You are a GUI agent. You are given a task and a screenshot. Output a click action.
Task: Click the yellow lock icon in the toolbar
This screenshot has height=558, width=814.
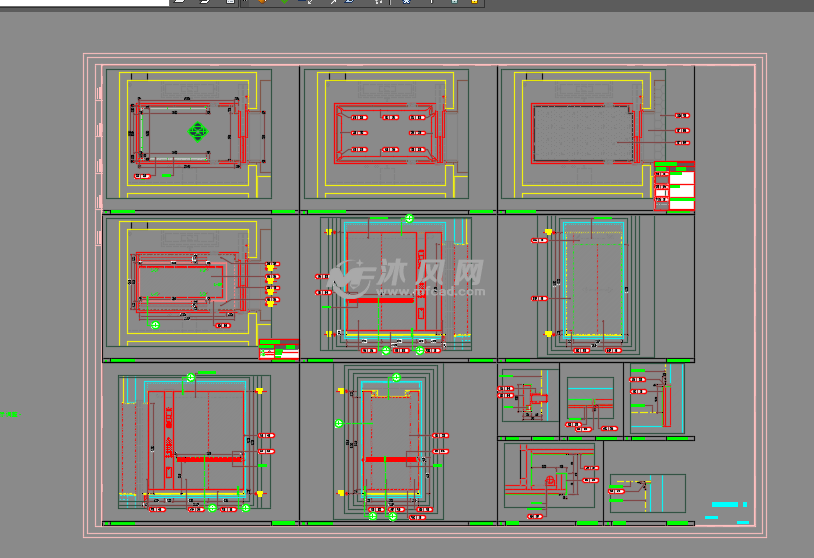[473, 3]
